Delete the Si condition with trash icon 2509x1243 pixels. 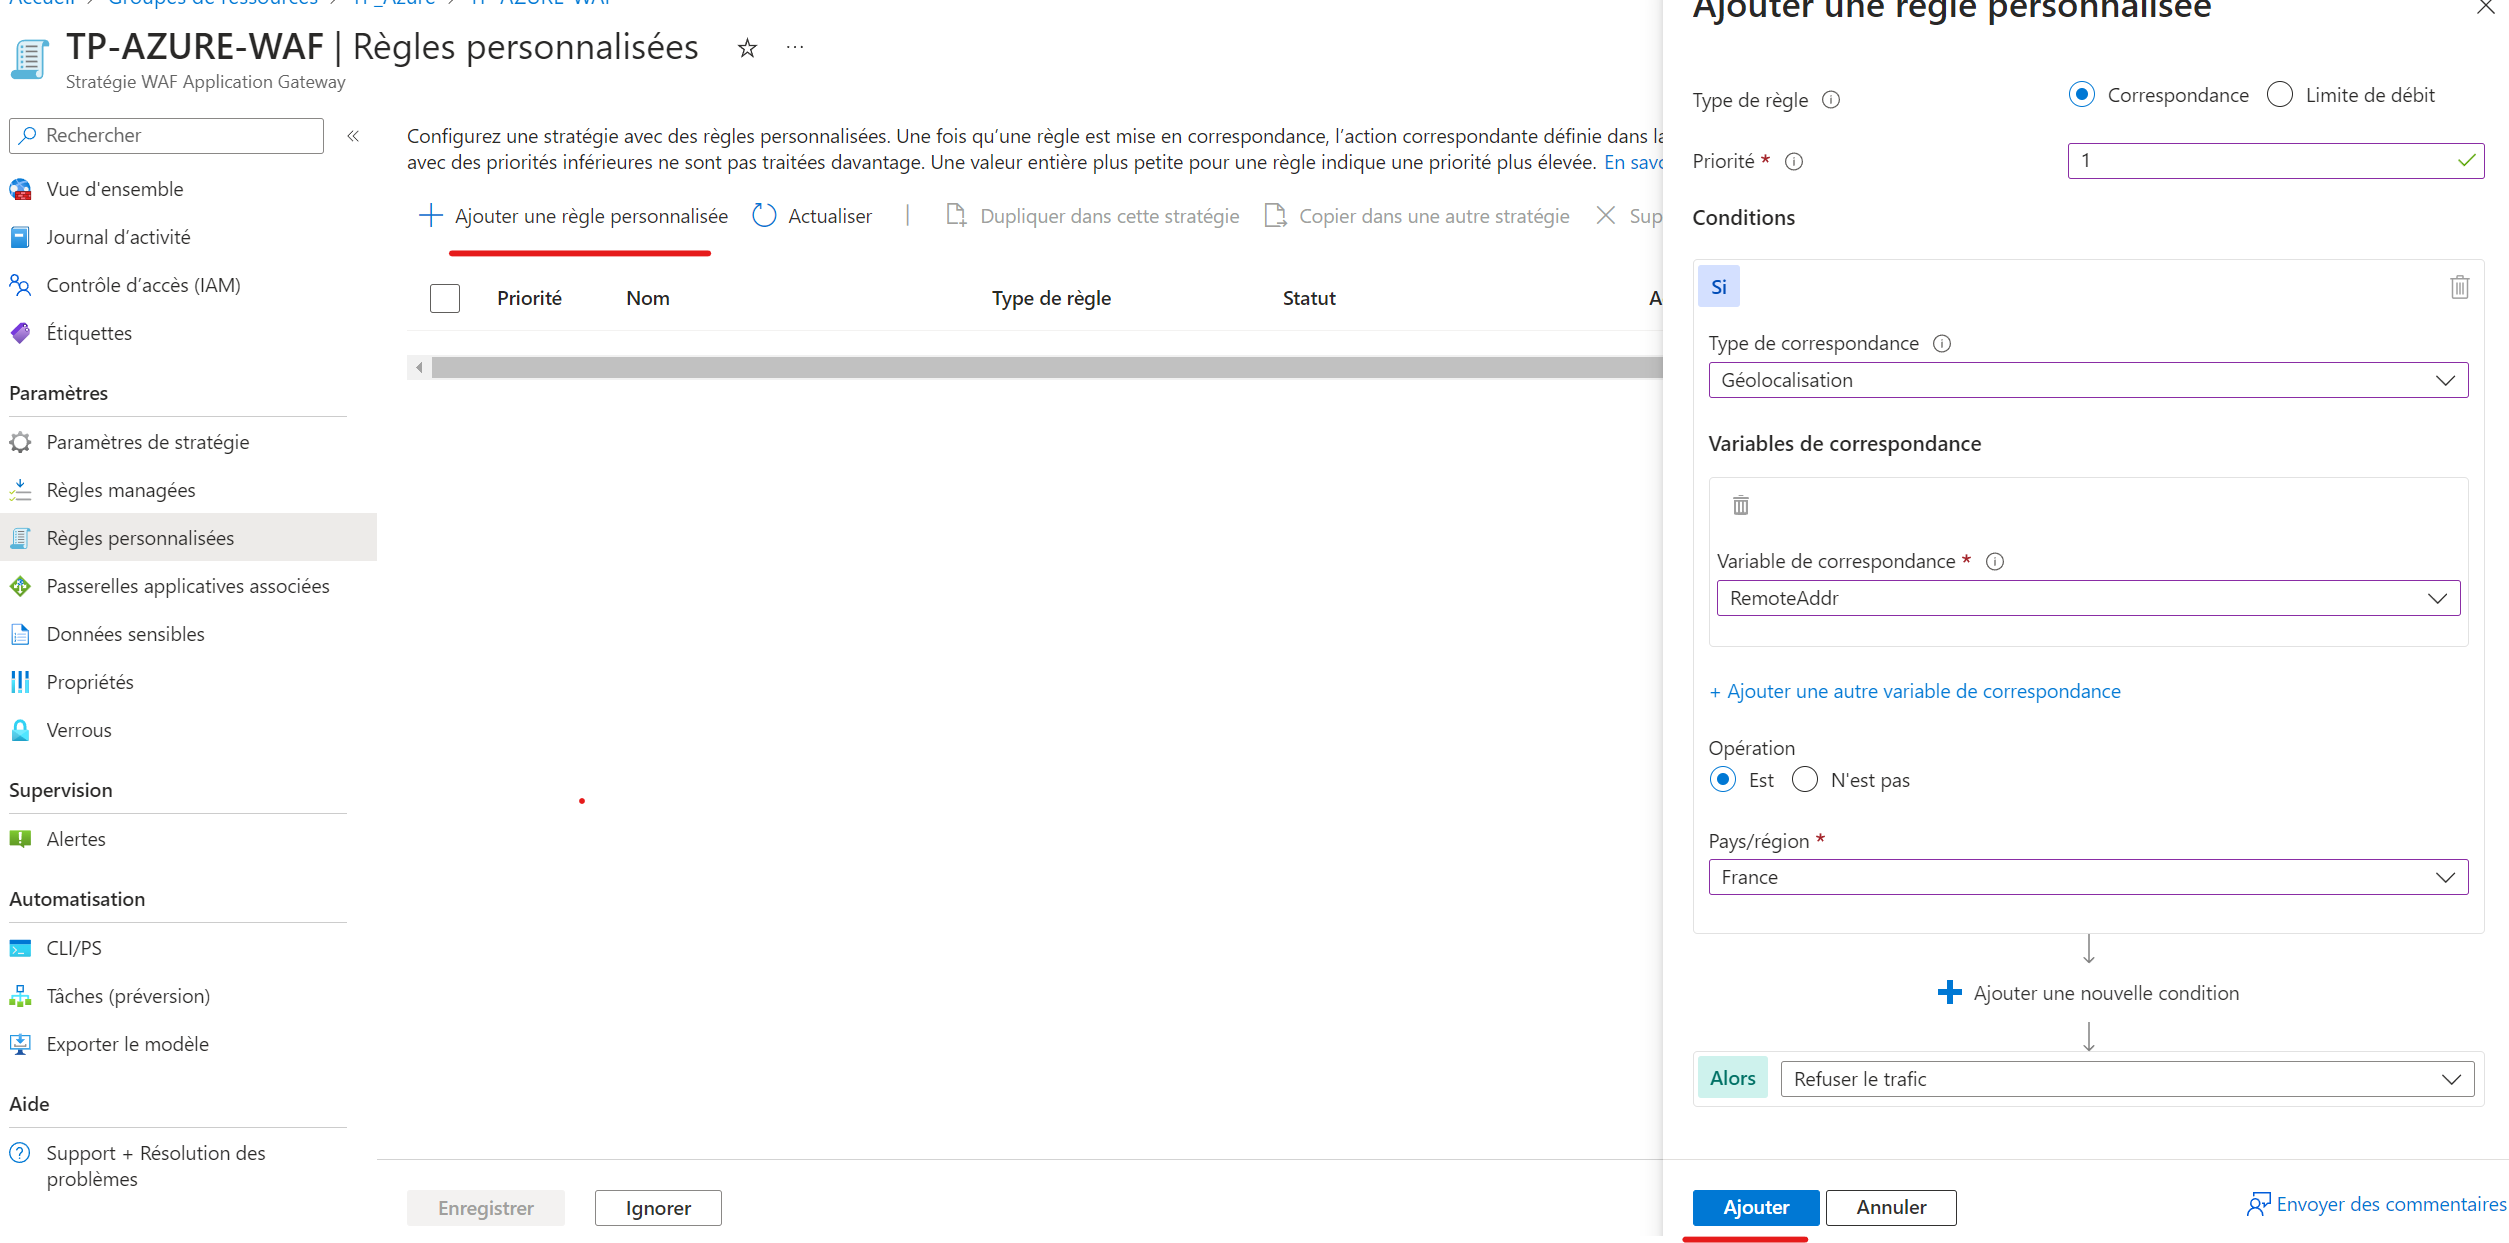coord(2459,287)
